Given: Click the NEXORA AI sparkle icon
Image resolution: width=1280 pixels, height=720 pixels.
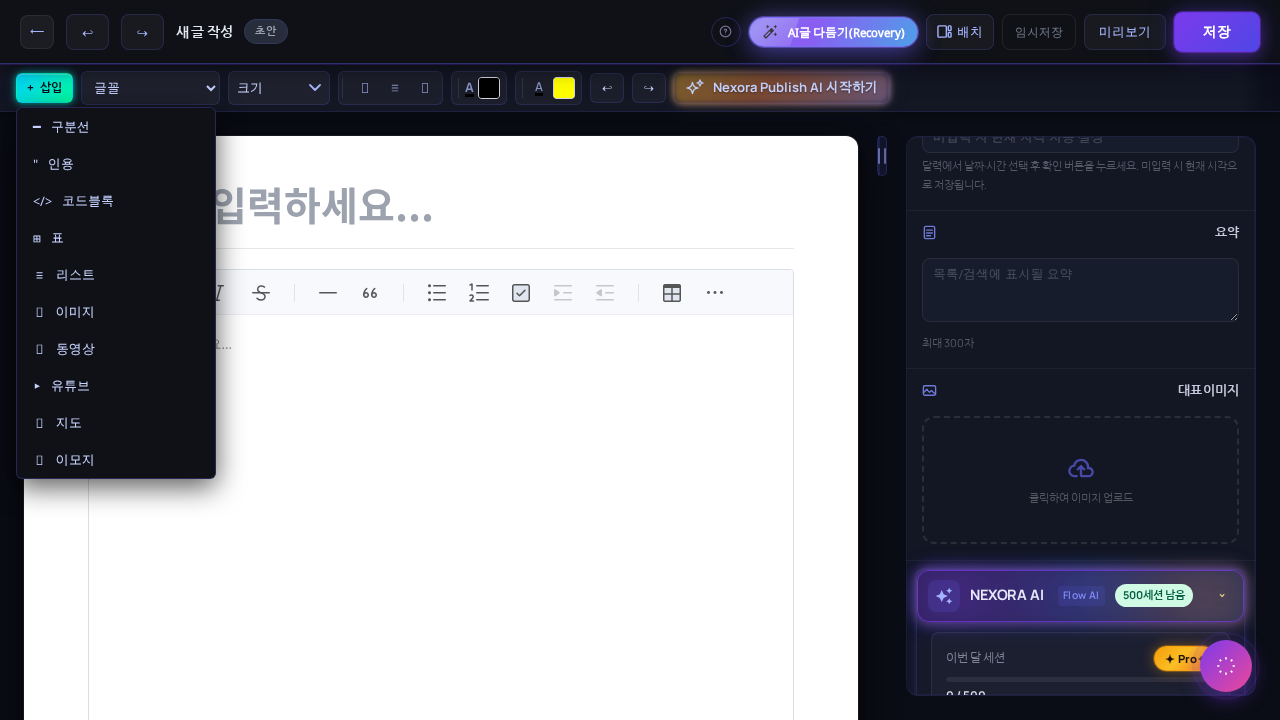Looking at the screenshot, I should (944, 596).
